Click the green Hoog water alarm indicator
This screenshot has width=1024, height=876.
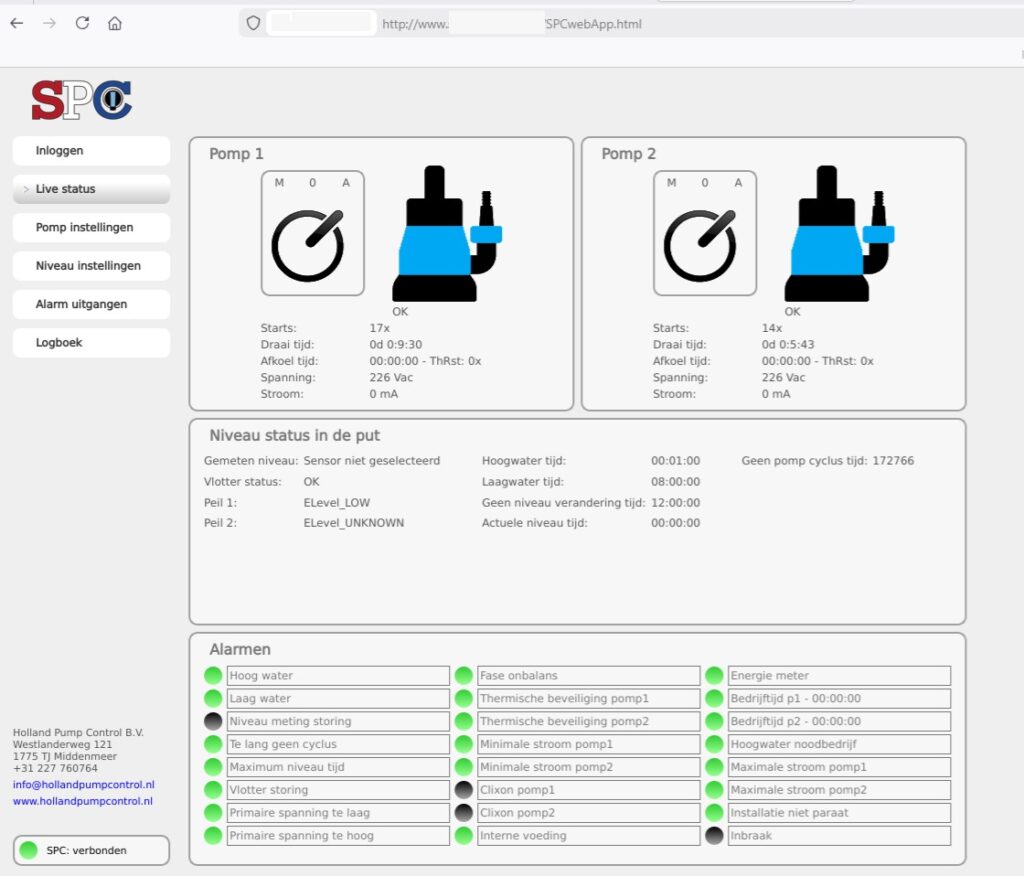(213, 676)
